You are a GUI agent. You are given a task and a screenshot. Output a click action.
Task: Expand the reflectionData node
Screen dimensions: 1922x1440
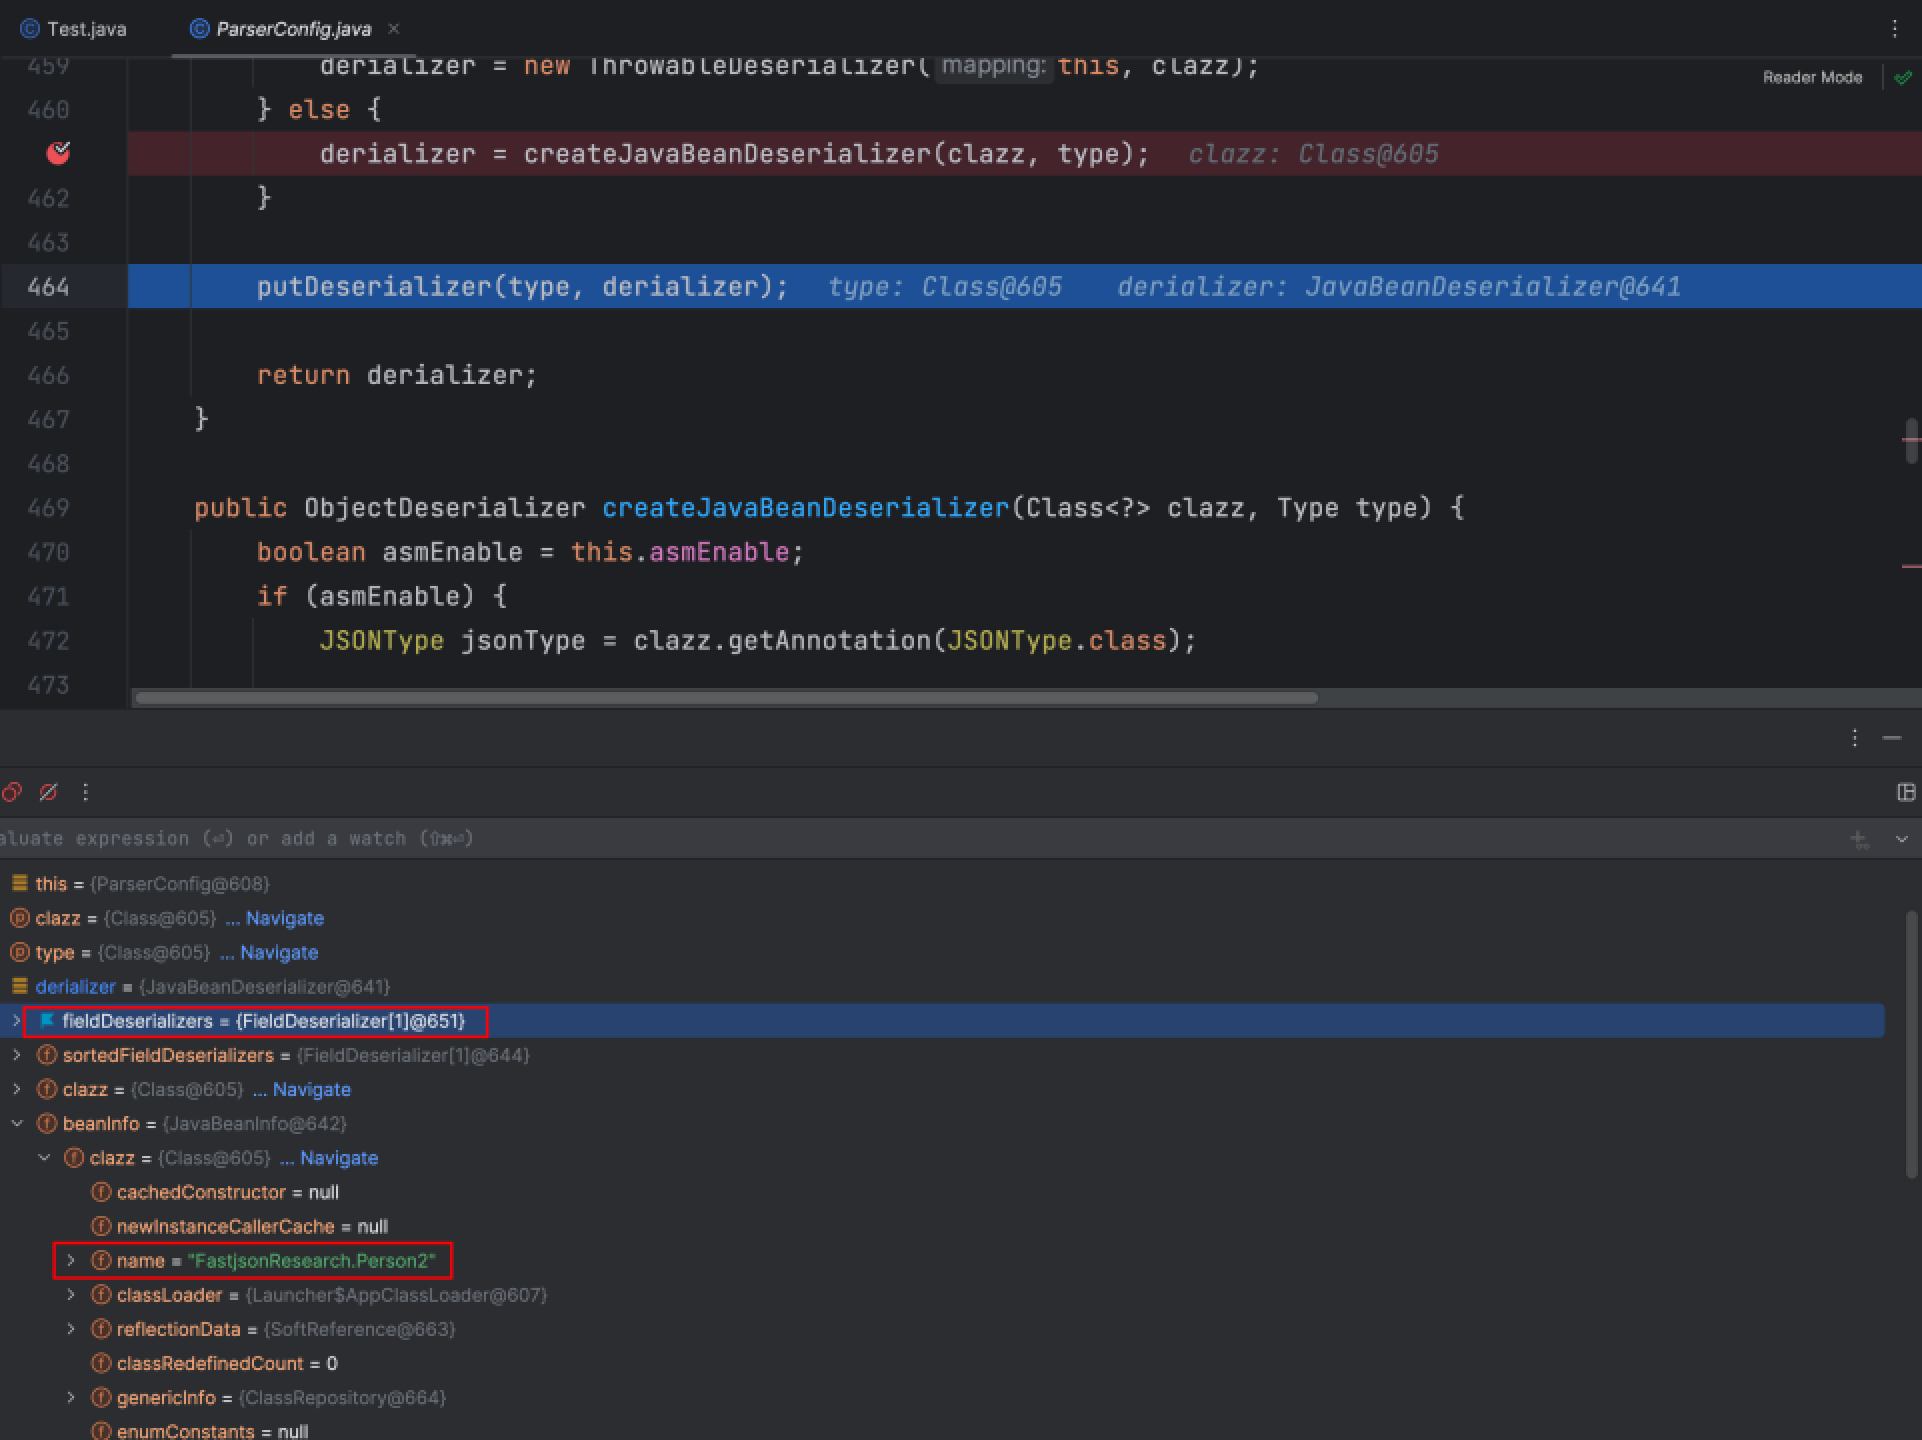pos(71,1329)
